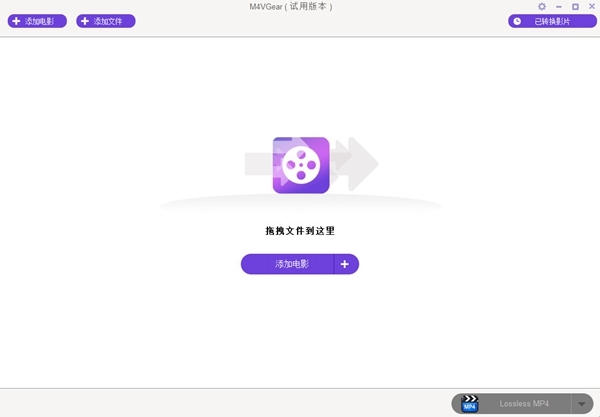Click the 添加文件 toolbar button
The width and height of the screenshot is (600, 417).
coord(106,21)
